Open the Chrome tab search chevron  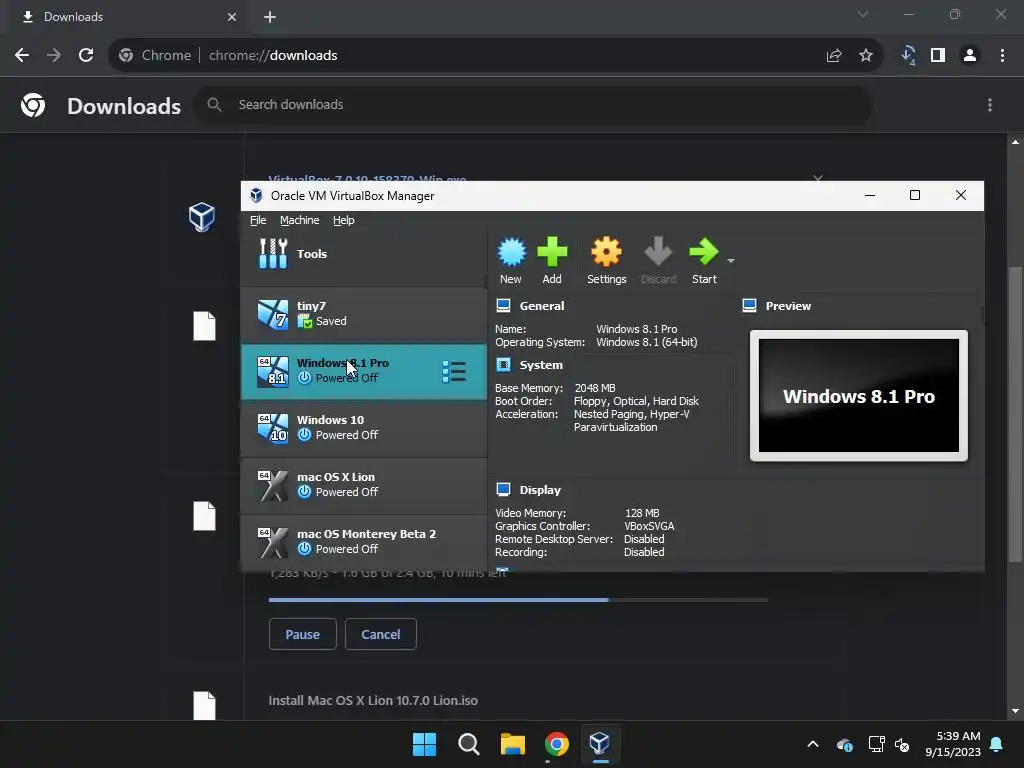863,14
